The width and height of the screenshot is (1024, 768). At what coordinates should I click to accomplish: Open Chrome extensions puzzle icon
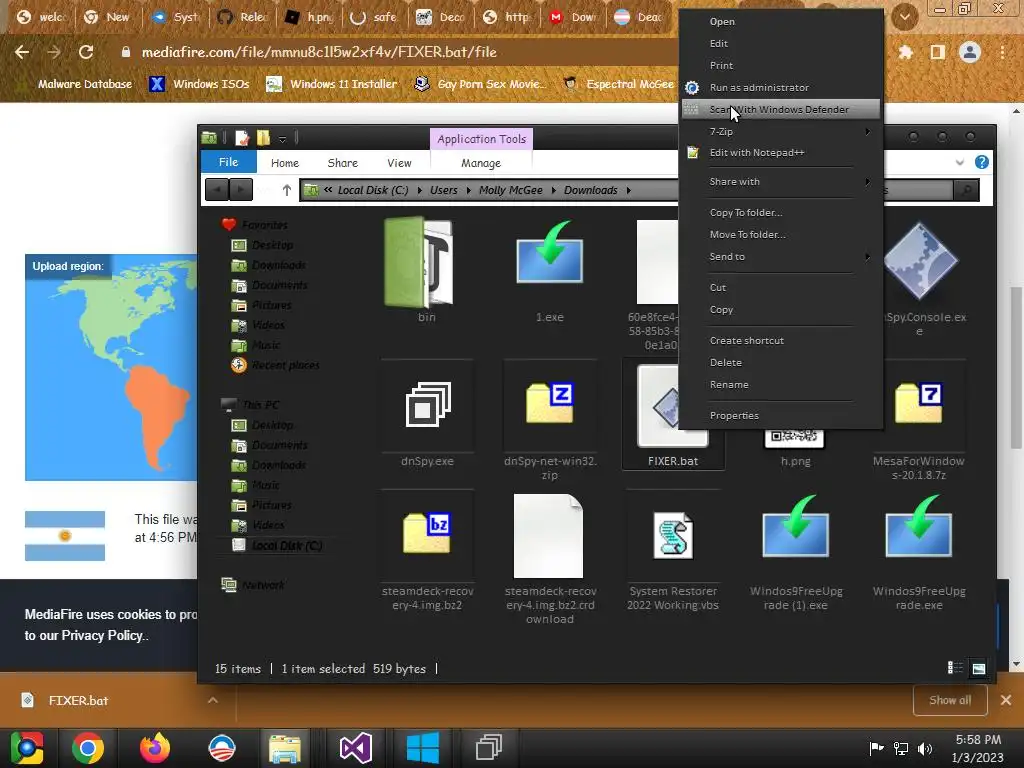point(905,52)
